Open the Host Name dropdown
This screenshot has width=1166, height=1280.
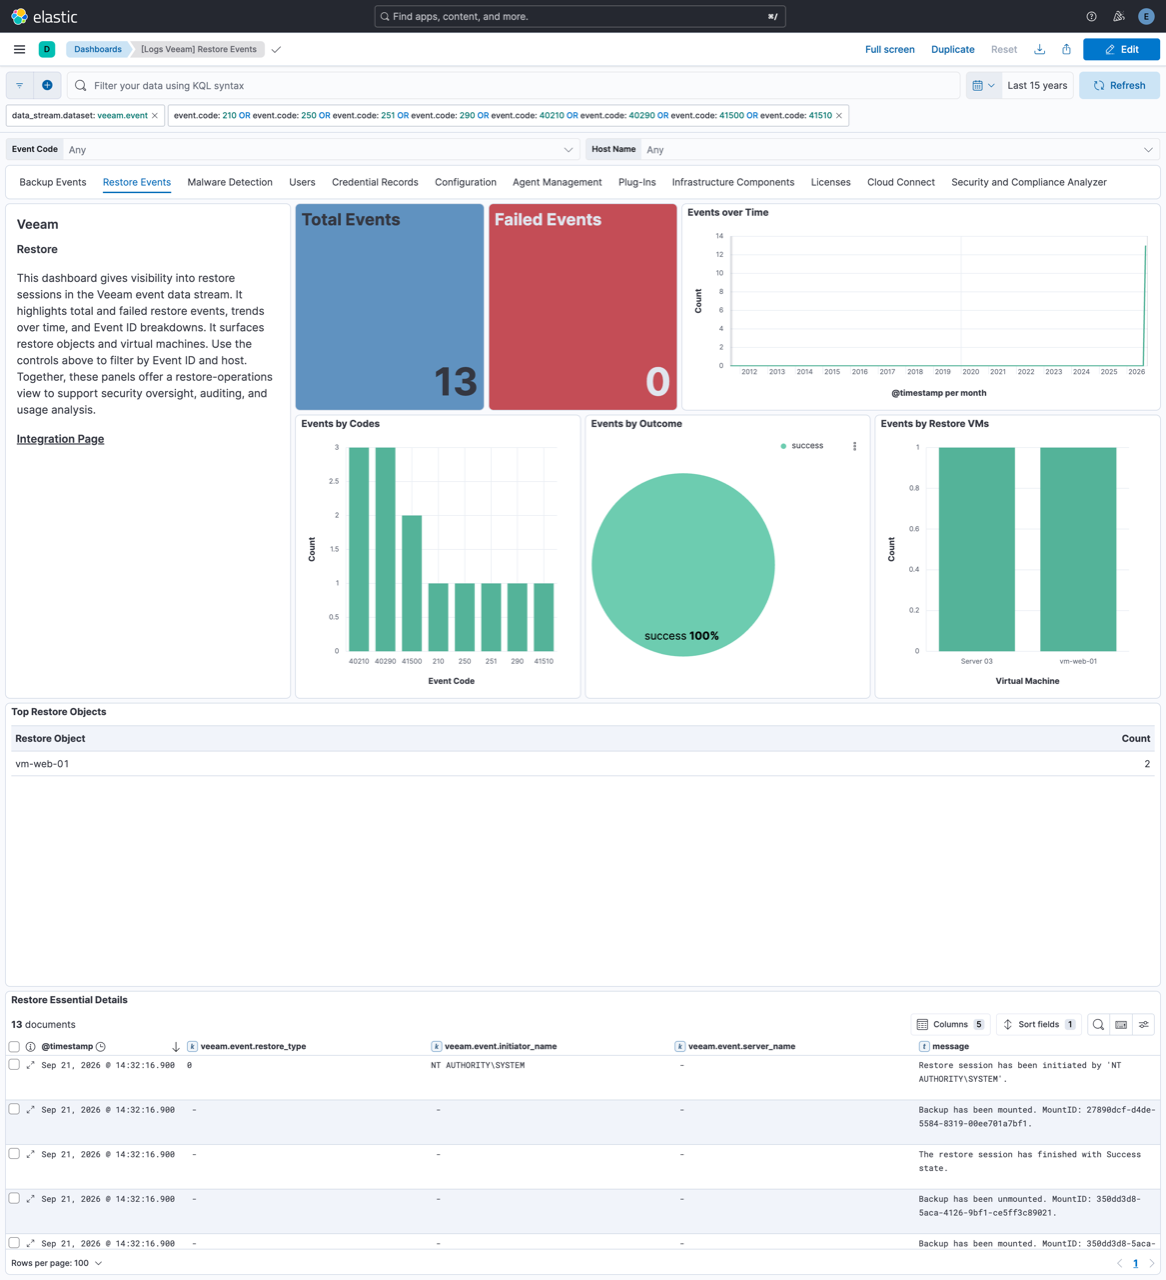pyautogui.click(x=900, y=150)
